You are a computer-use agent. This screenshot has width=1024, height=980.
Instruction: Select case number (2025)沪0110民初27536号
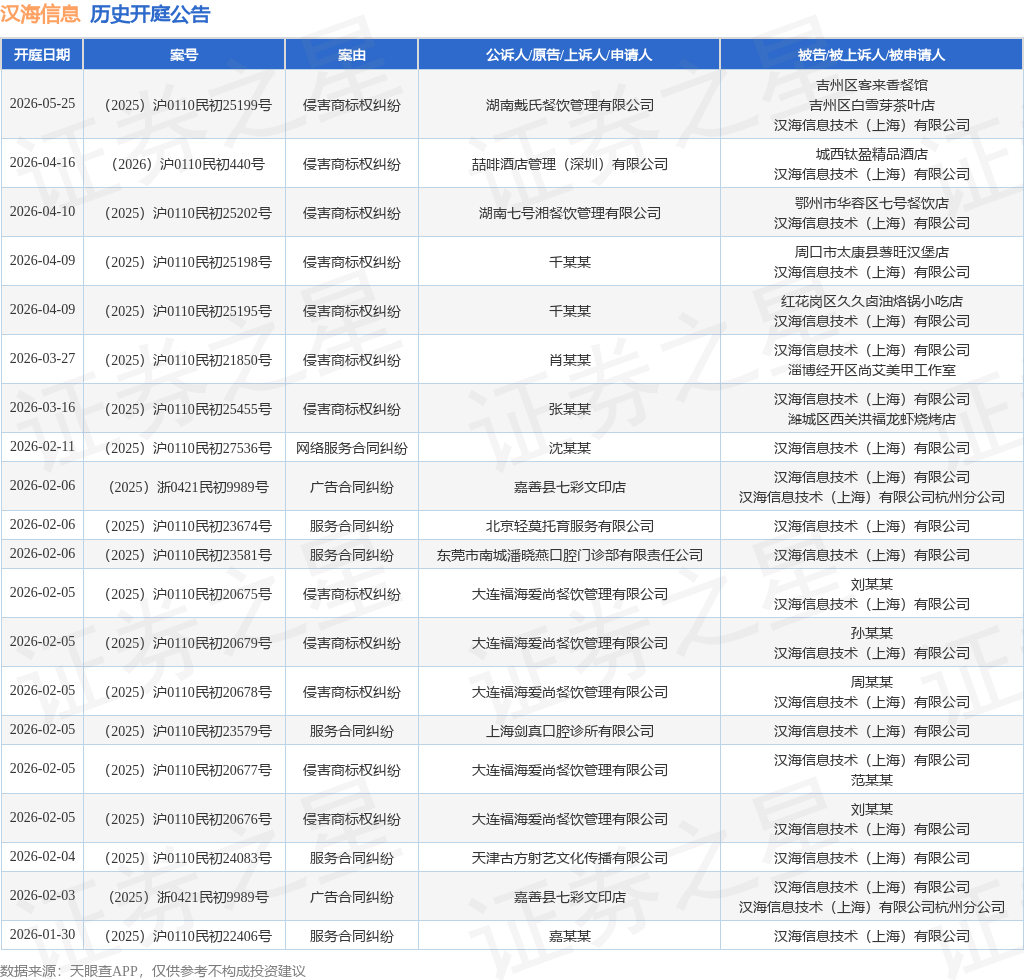(x=184, y=448)
